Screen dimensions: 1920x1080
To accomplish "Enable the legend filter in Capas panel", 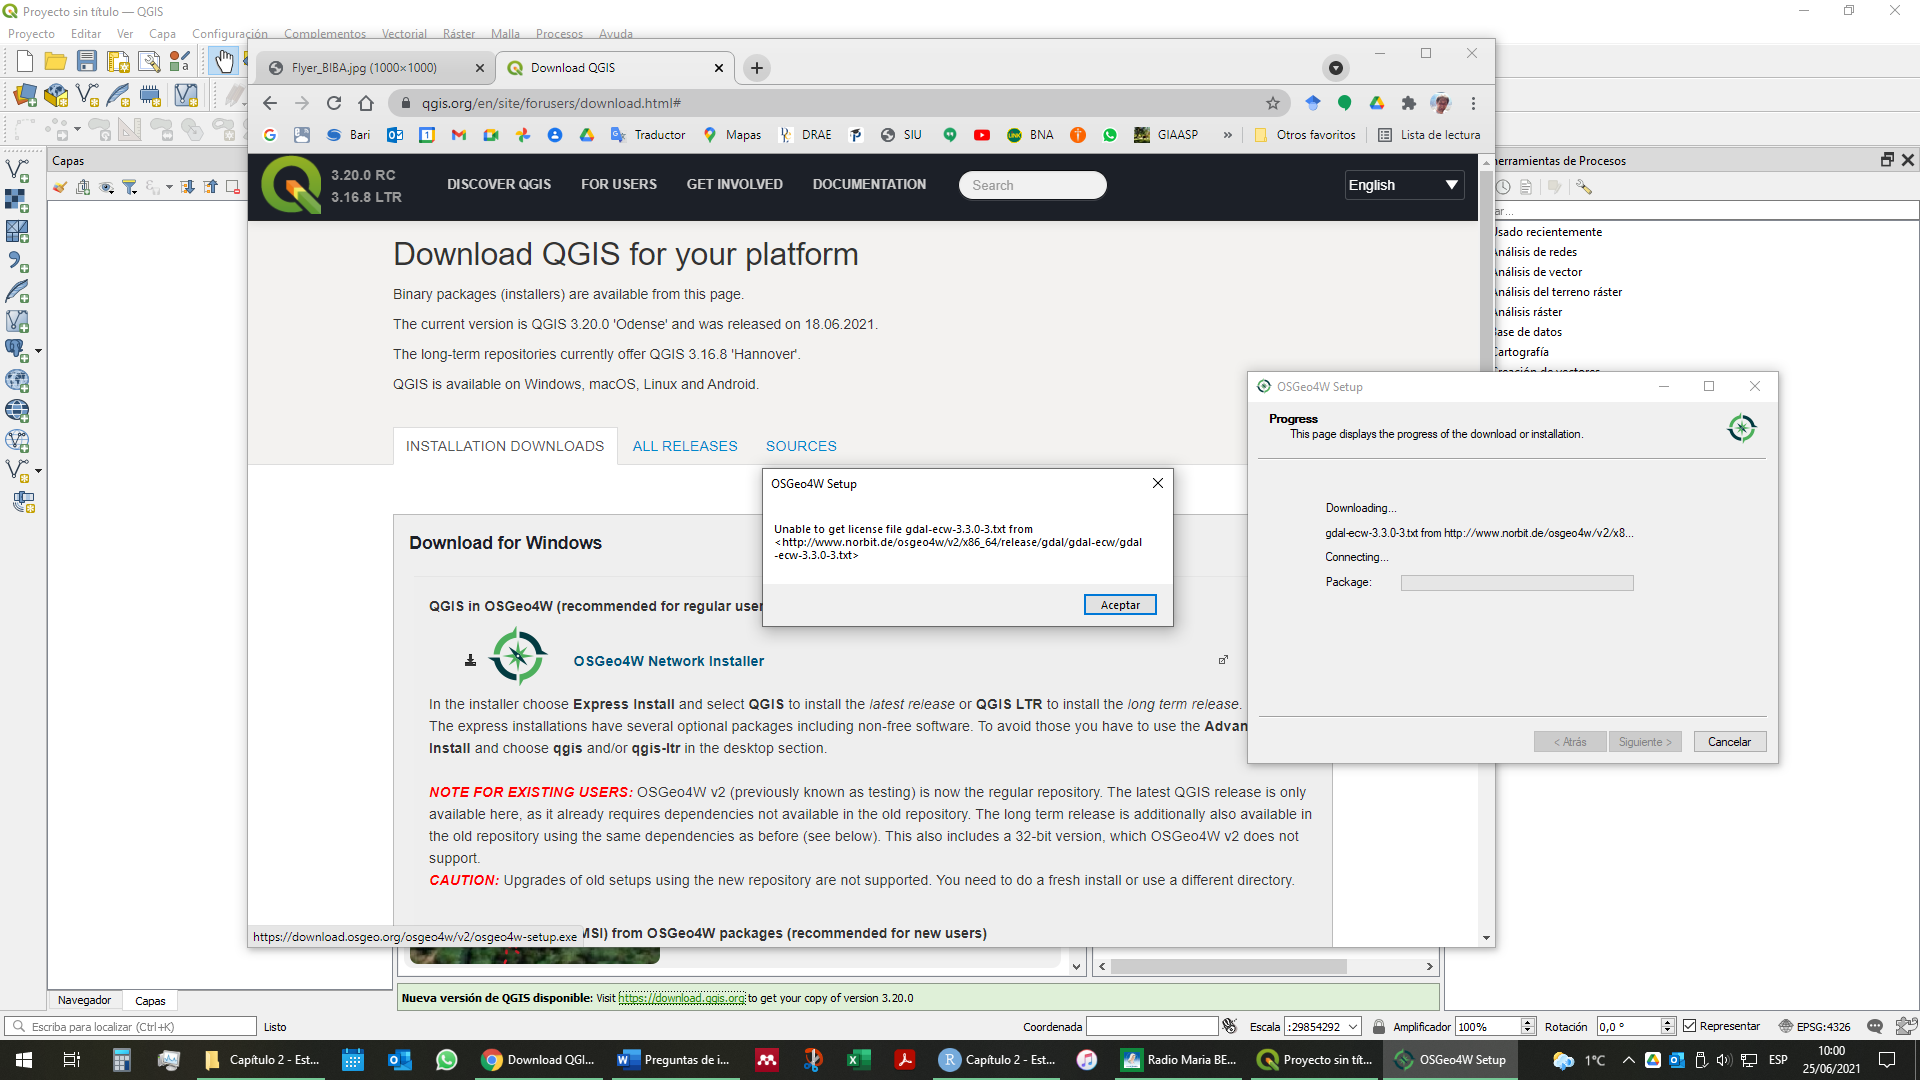I will point(129,188).
